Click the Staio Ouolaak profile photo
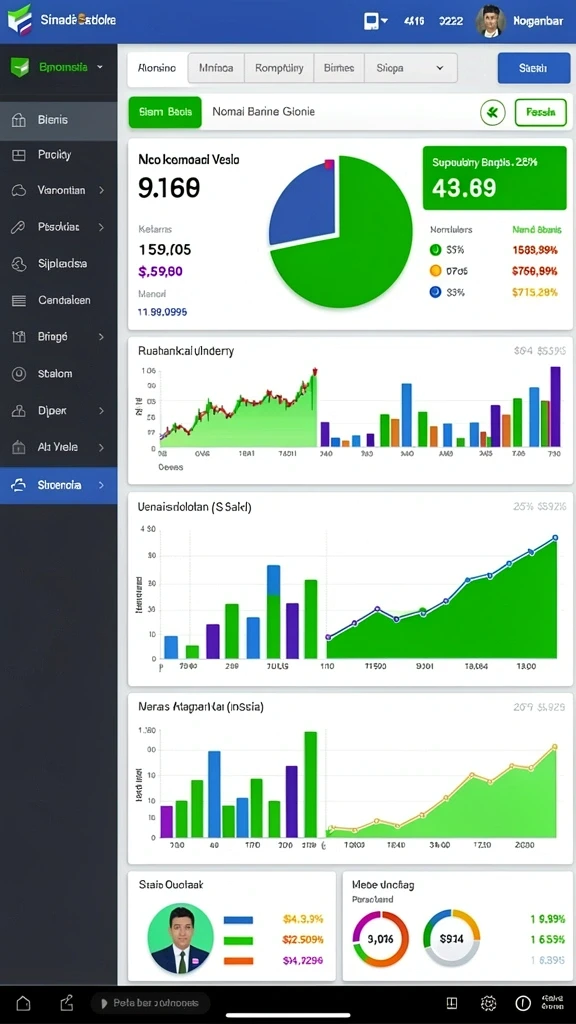Image resolution: width=576 pixels, height=1024 pixels. point(180,936)
